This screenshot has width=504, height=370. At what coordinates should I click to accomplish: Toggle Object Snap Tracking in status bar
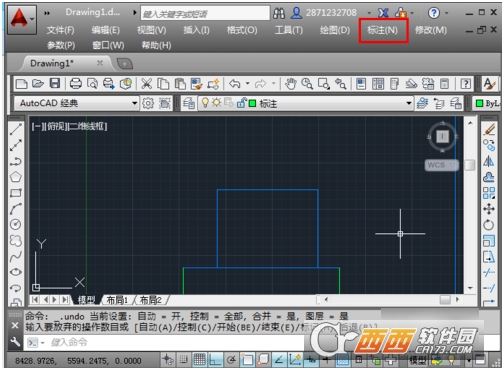[279, 360]
